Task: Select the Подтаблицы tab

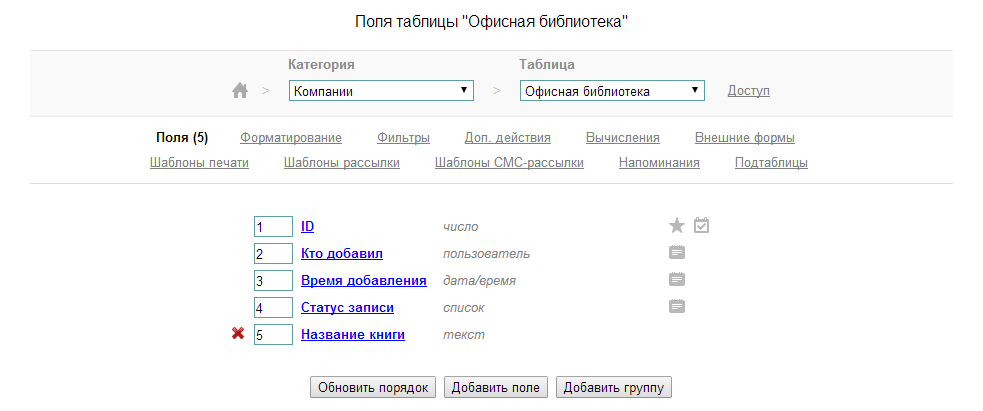Action: coord(771,163)
